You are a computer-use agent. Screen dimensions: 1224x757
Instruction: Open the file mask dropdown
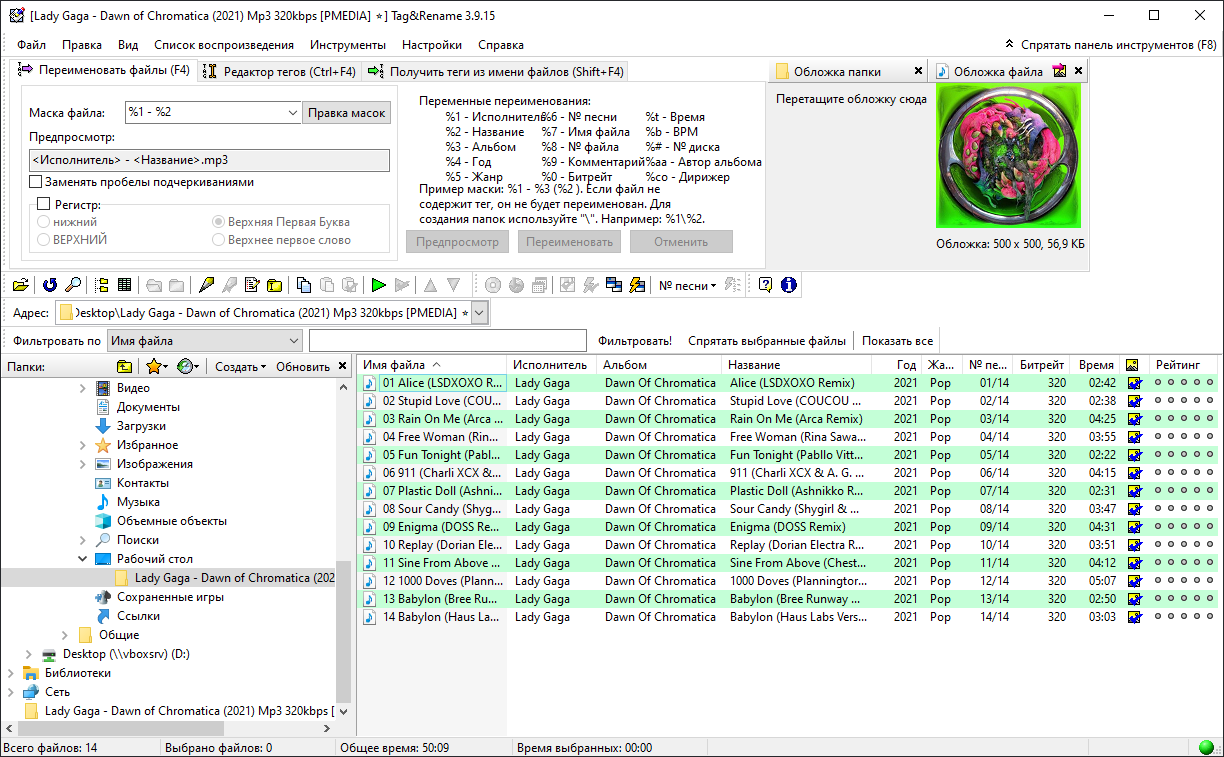[x=292, y=112]
